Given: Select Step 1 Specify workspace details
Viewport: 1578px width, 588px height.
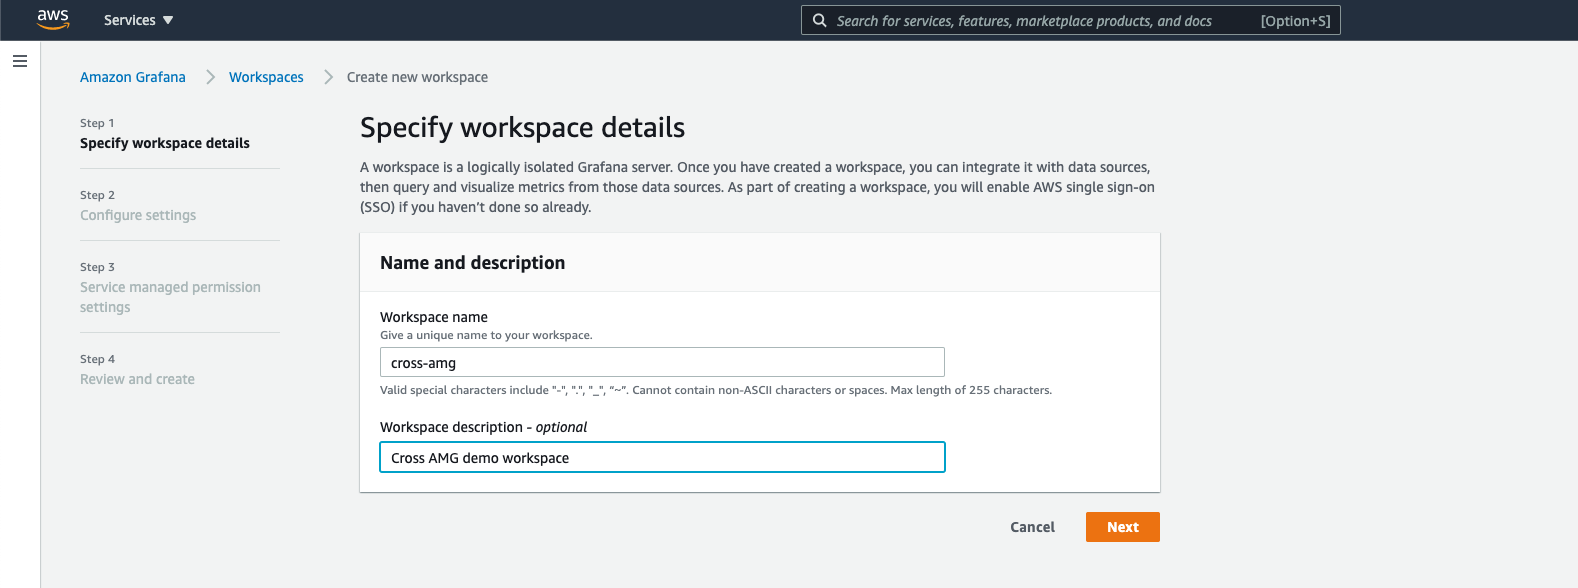Looking at the screenshot, I should [x=165, y=143].
